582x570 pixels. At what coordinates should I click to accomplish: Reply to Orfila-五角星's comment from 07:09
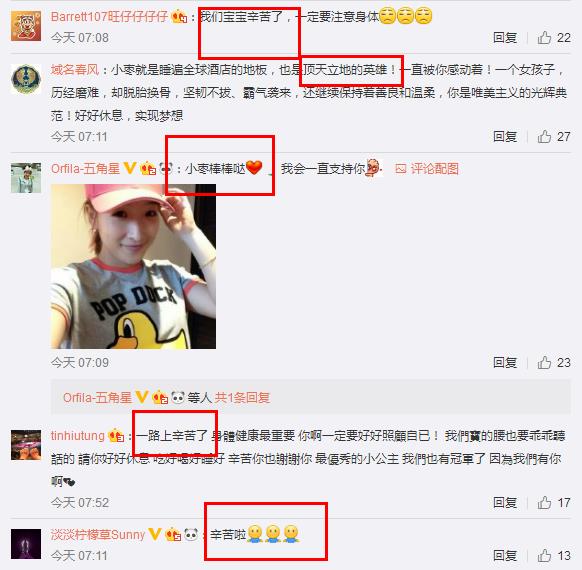coord(505,363)
